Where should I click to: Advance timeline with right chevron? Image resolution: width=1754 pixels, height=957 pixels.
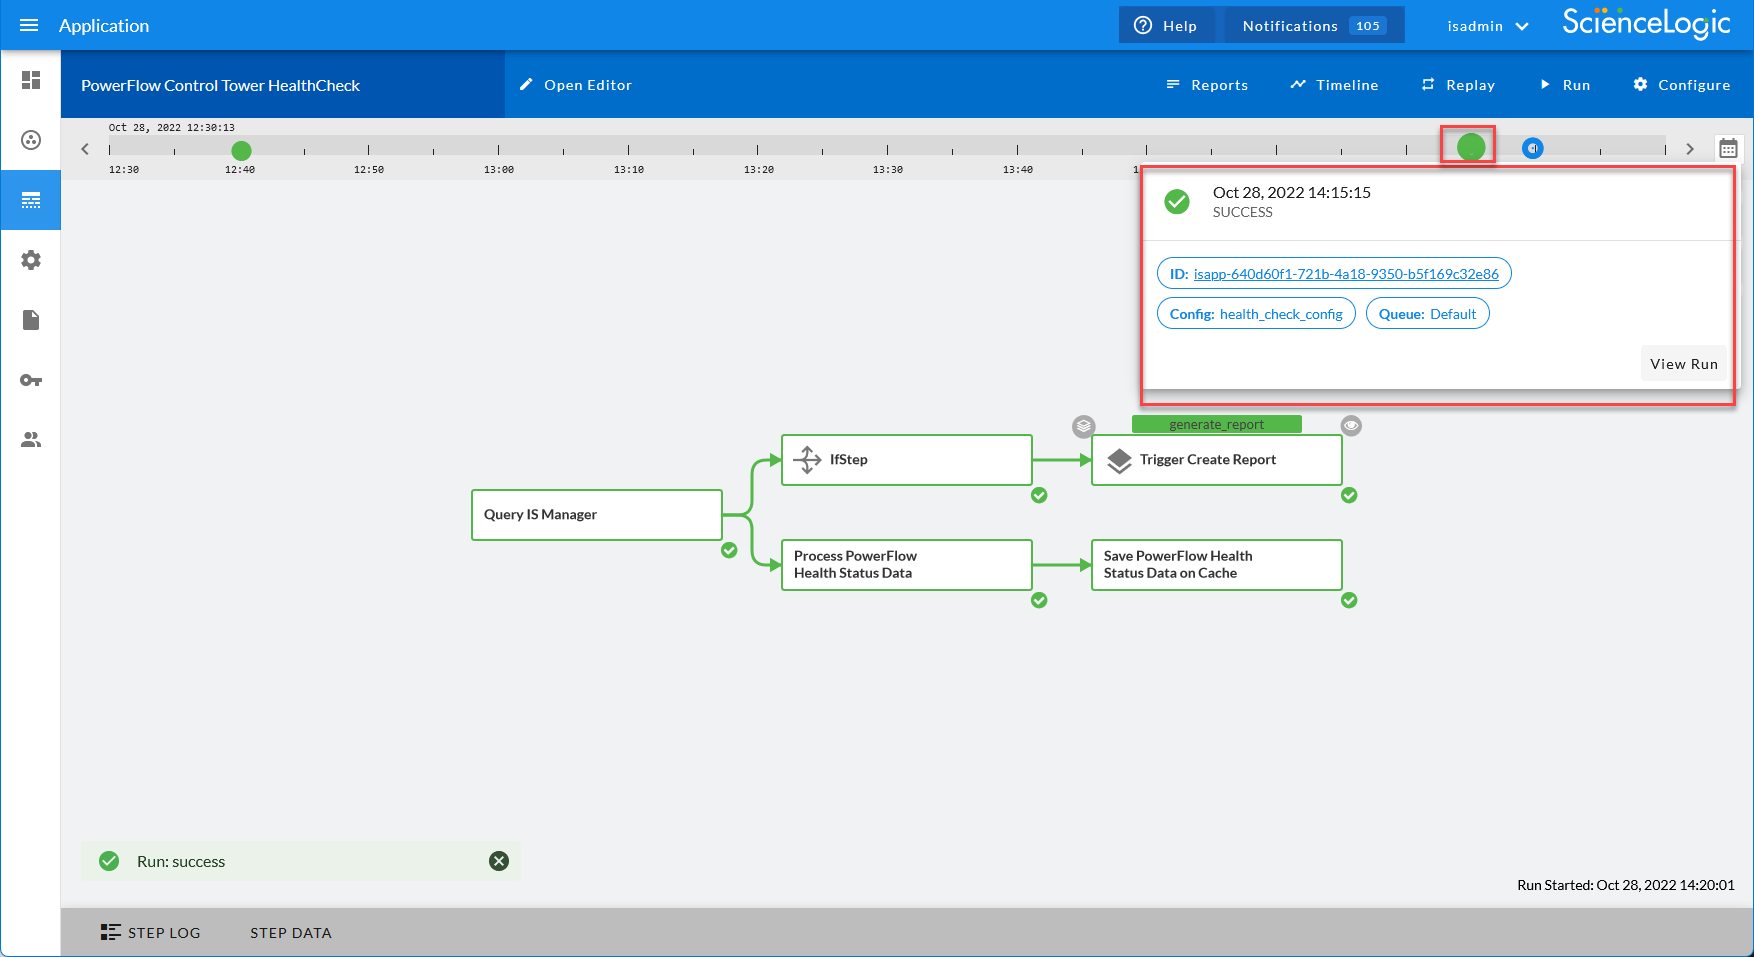(1690, 149)
